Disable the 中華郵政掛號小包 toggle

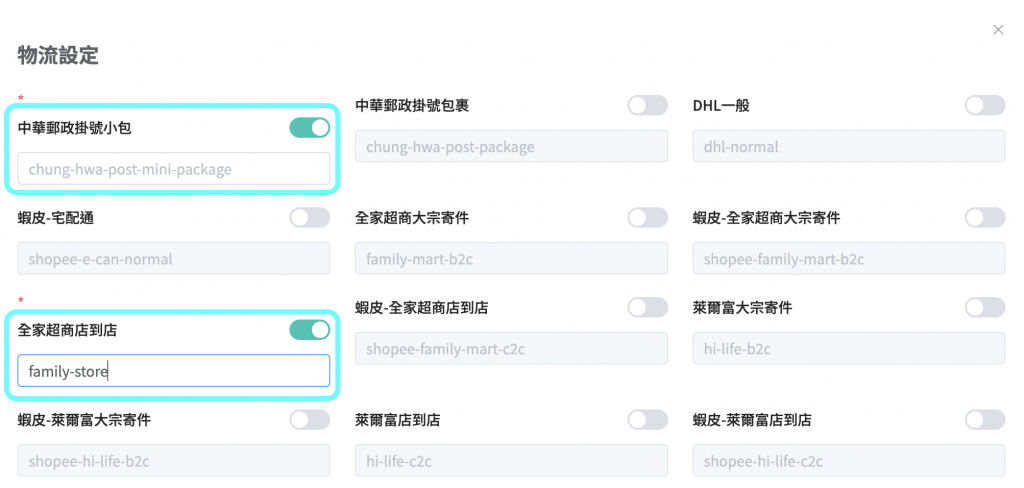point(310,128)
